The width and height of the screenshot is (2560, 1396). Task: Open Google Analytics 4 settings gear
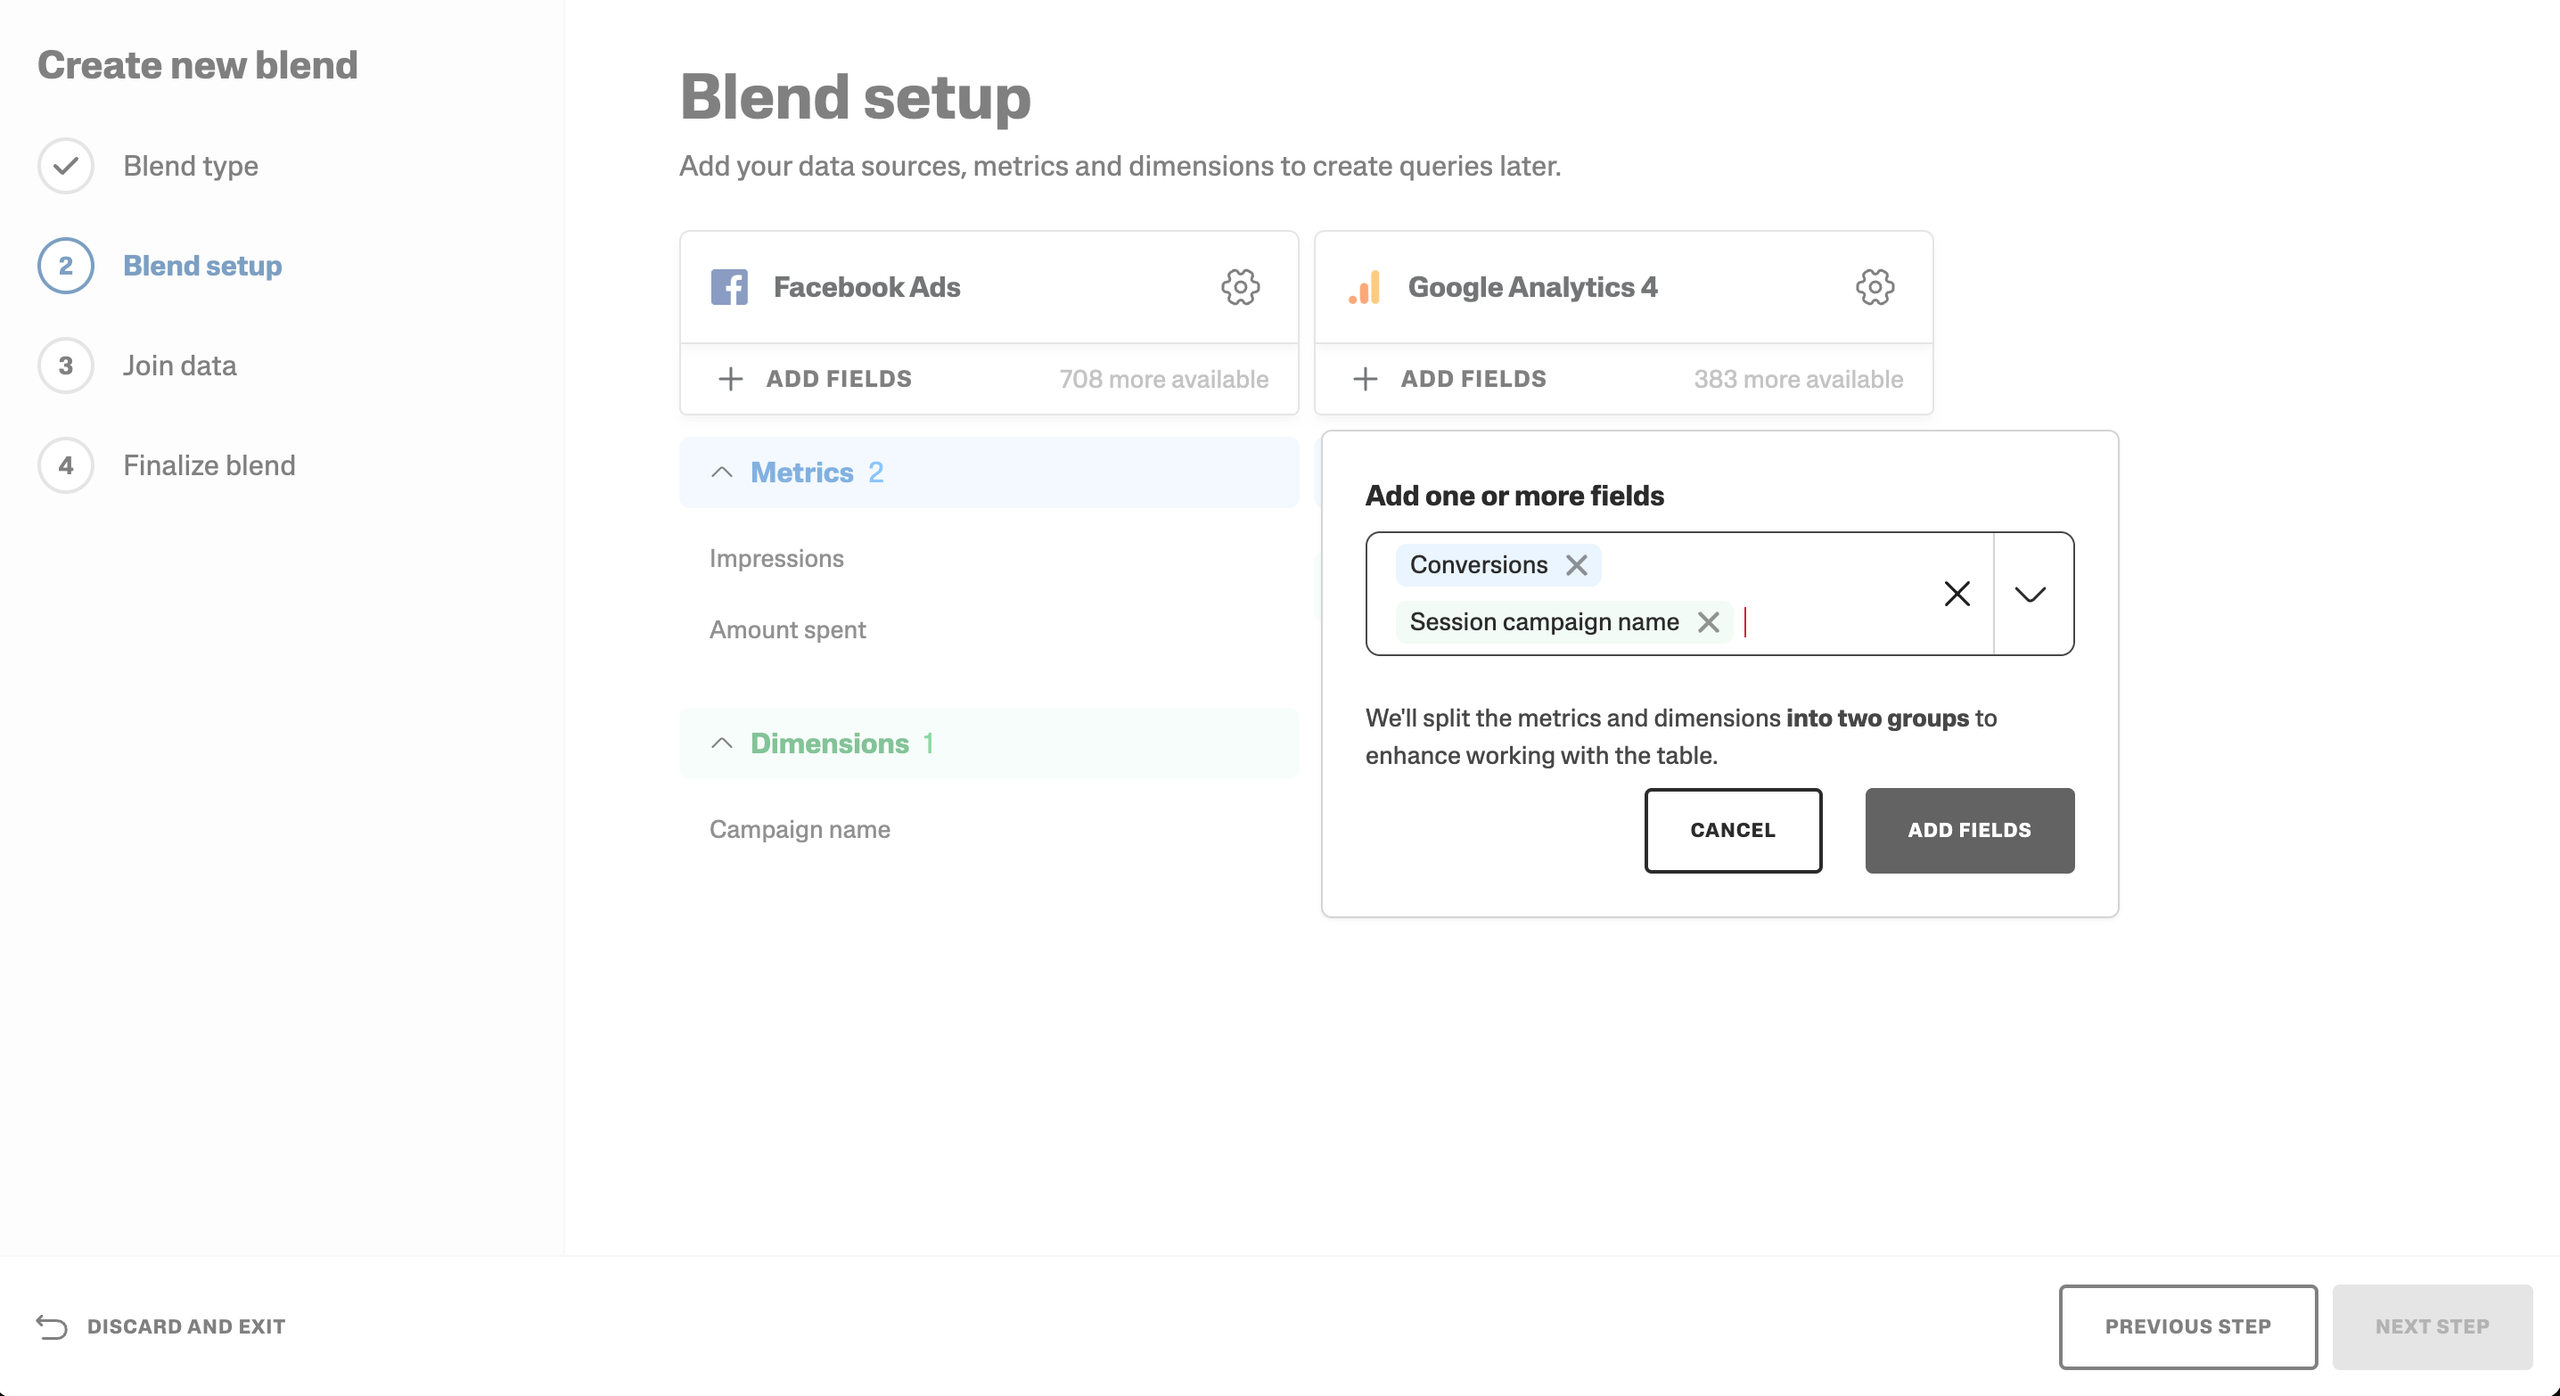point(1874,287)
